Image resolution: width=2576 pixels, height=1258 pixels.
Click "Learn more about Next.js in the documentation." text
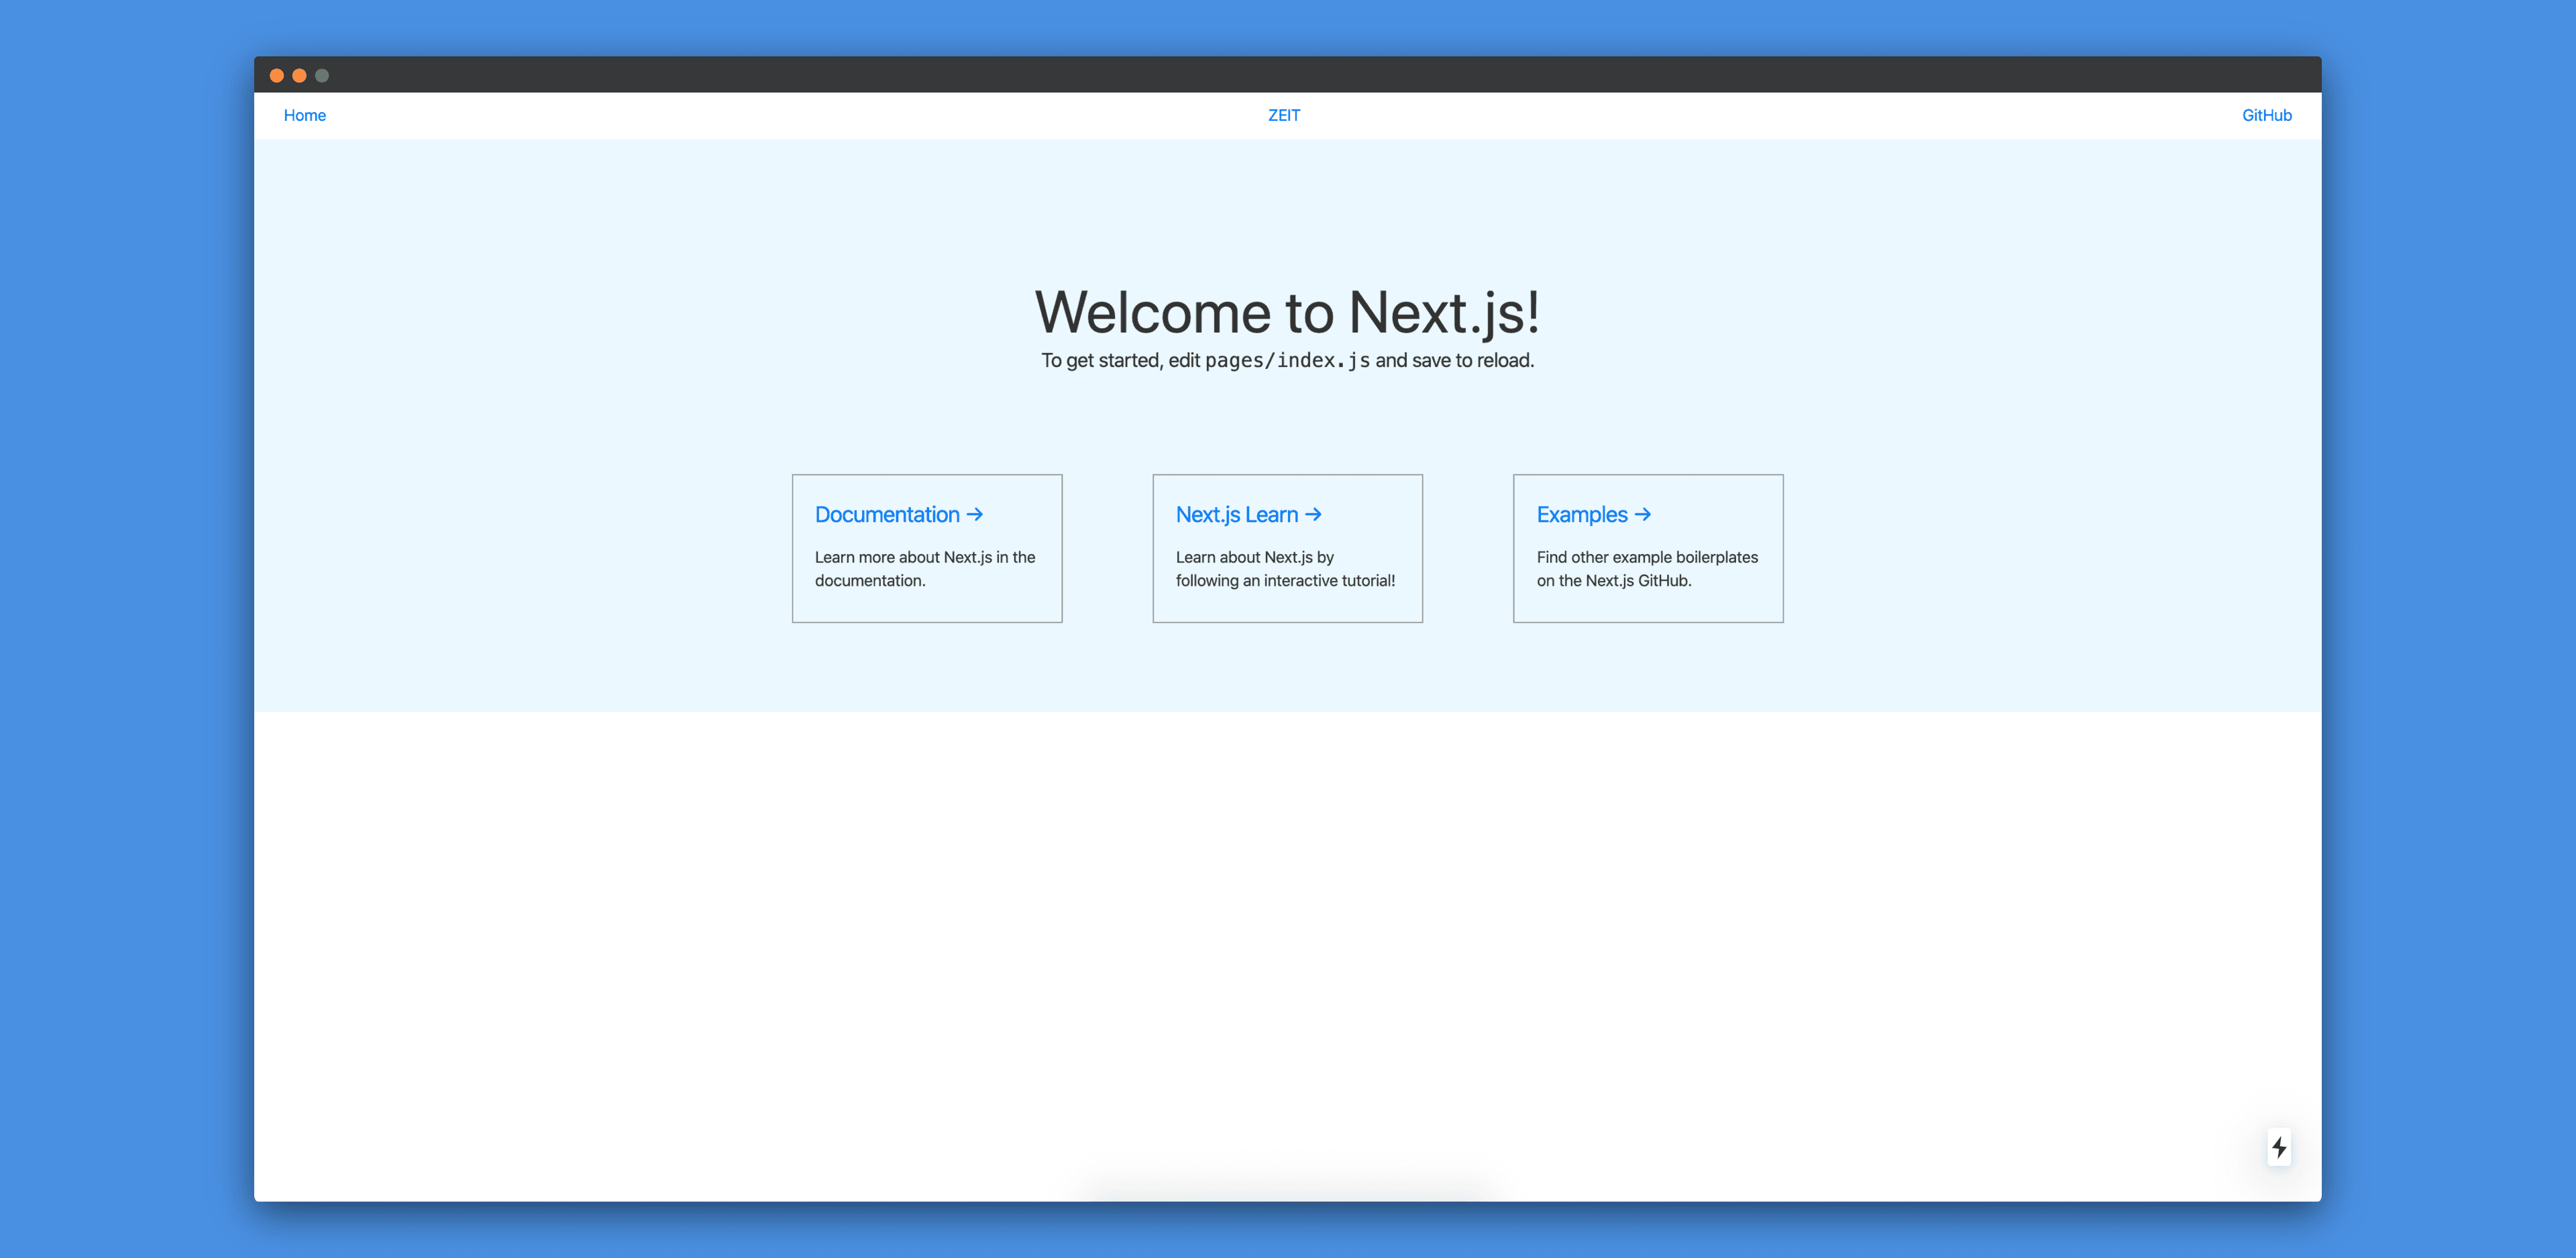click(x=925, y=569)
